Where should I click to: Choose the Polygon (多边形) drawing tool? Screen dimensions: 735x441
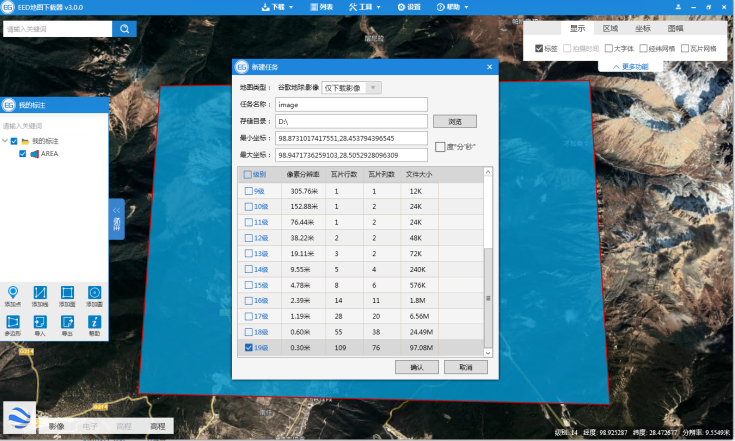click(x=13, y=323)
